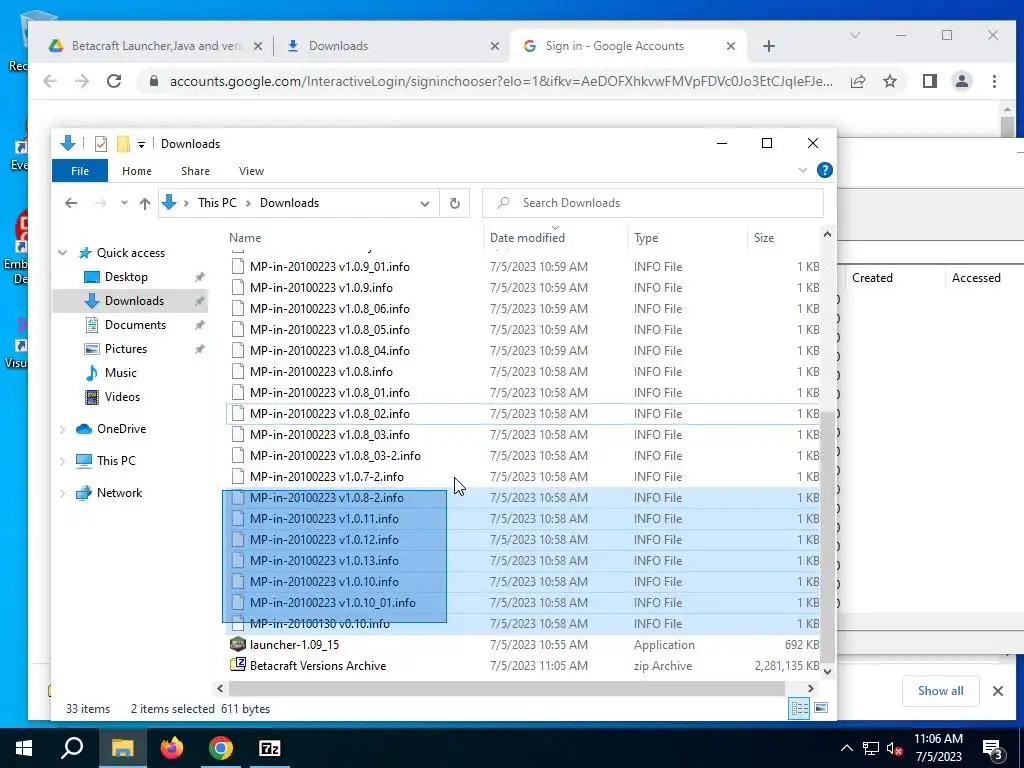Click scroll right arrow in file list
1024x768 pixels.
(x=810, y=688)
